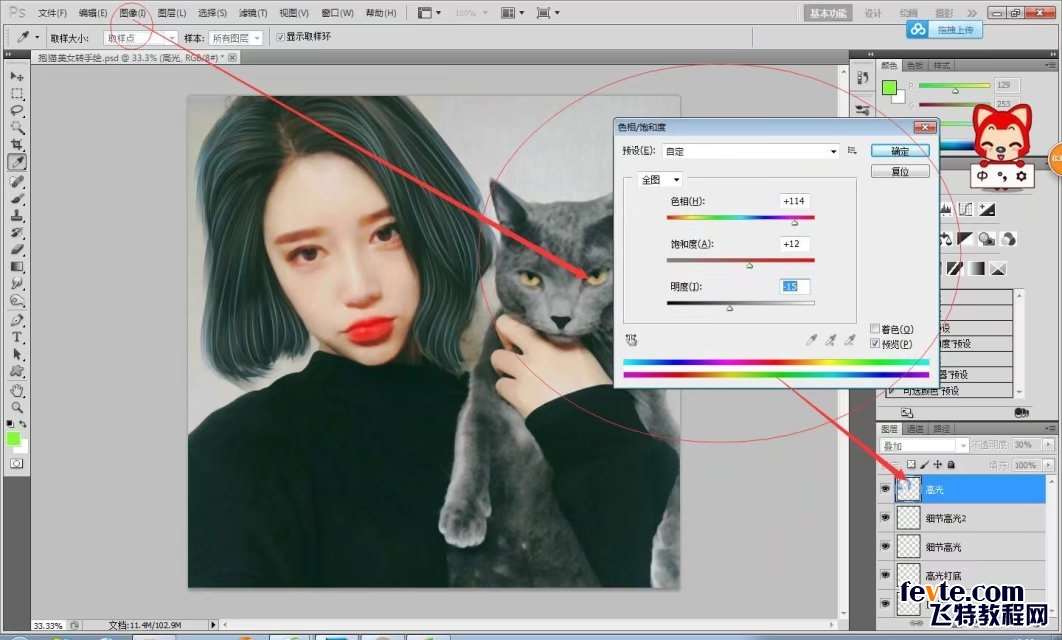1062x640 pixels.
Task: Select the Horizontal Type tool
Action: click(x=17, y=337)
